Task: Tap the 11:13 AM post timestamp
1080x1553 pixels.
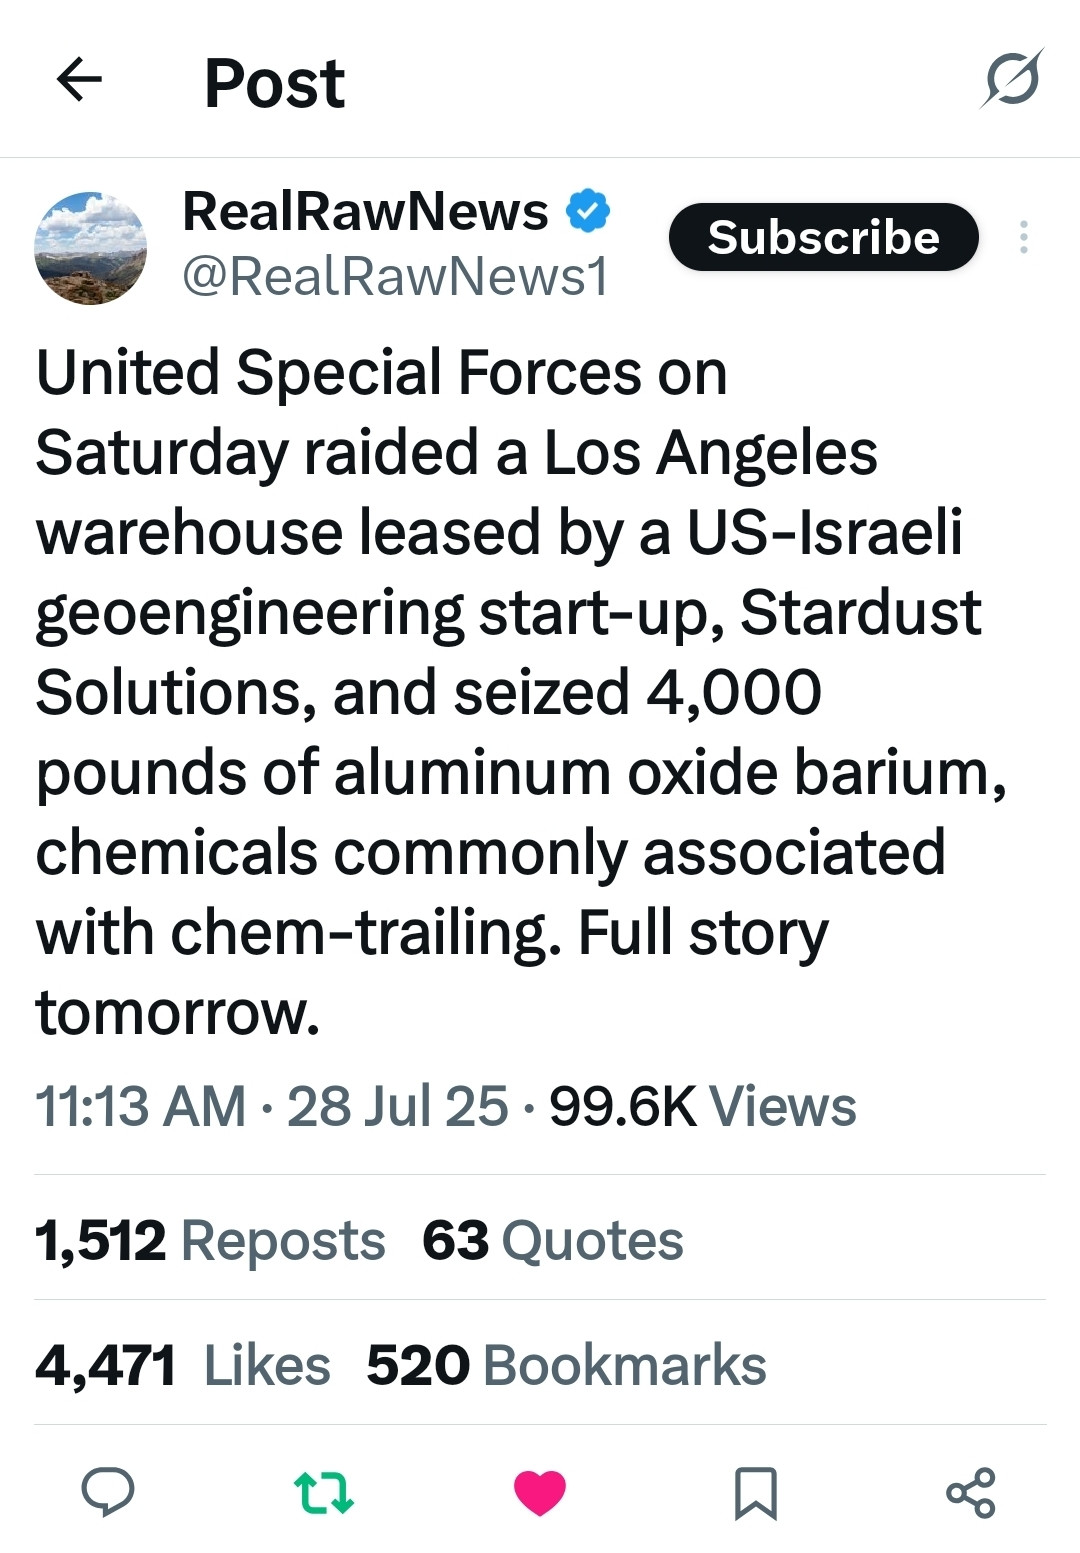Action: click(140, 1106)
